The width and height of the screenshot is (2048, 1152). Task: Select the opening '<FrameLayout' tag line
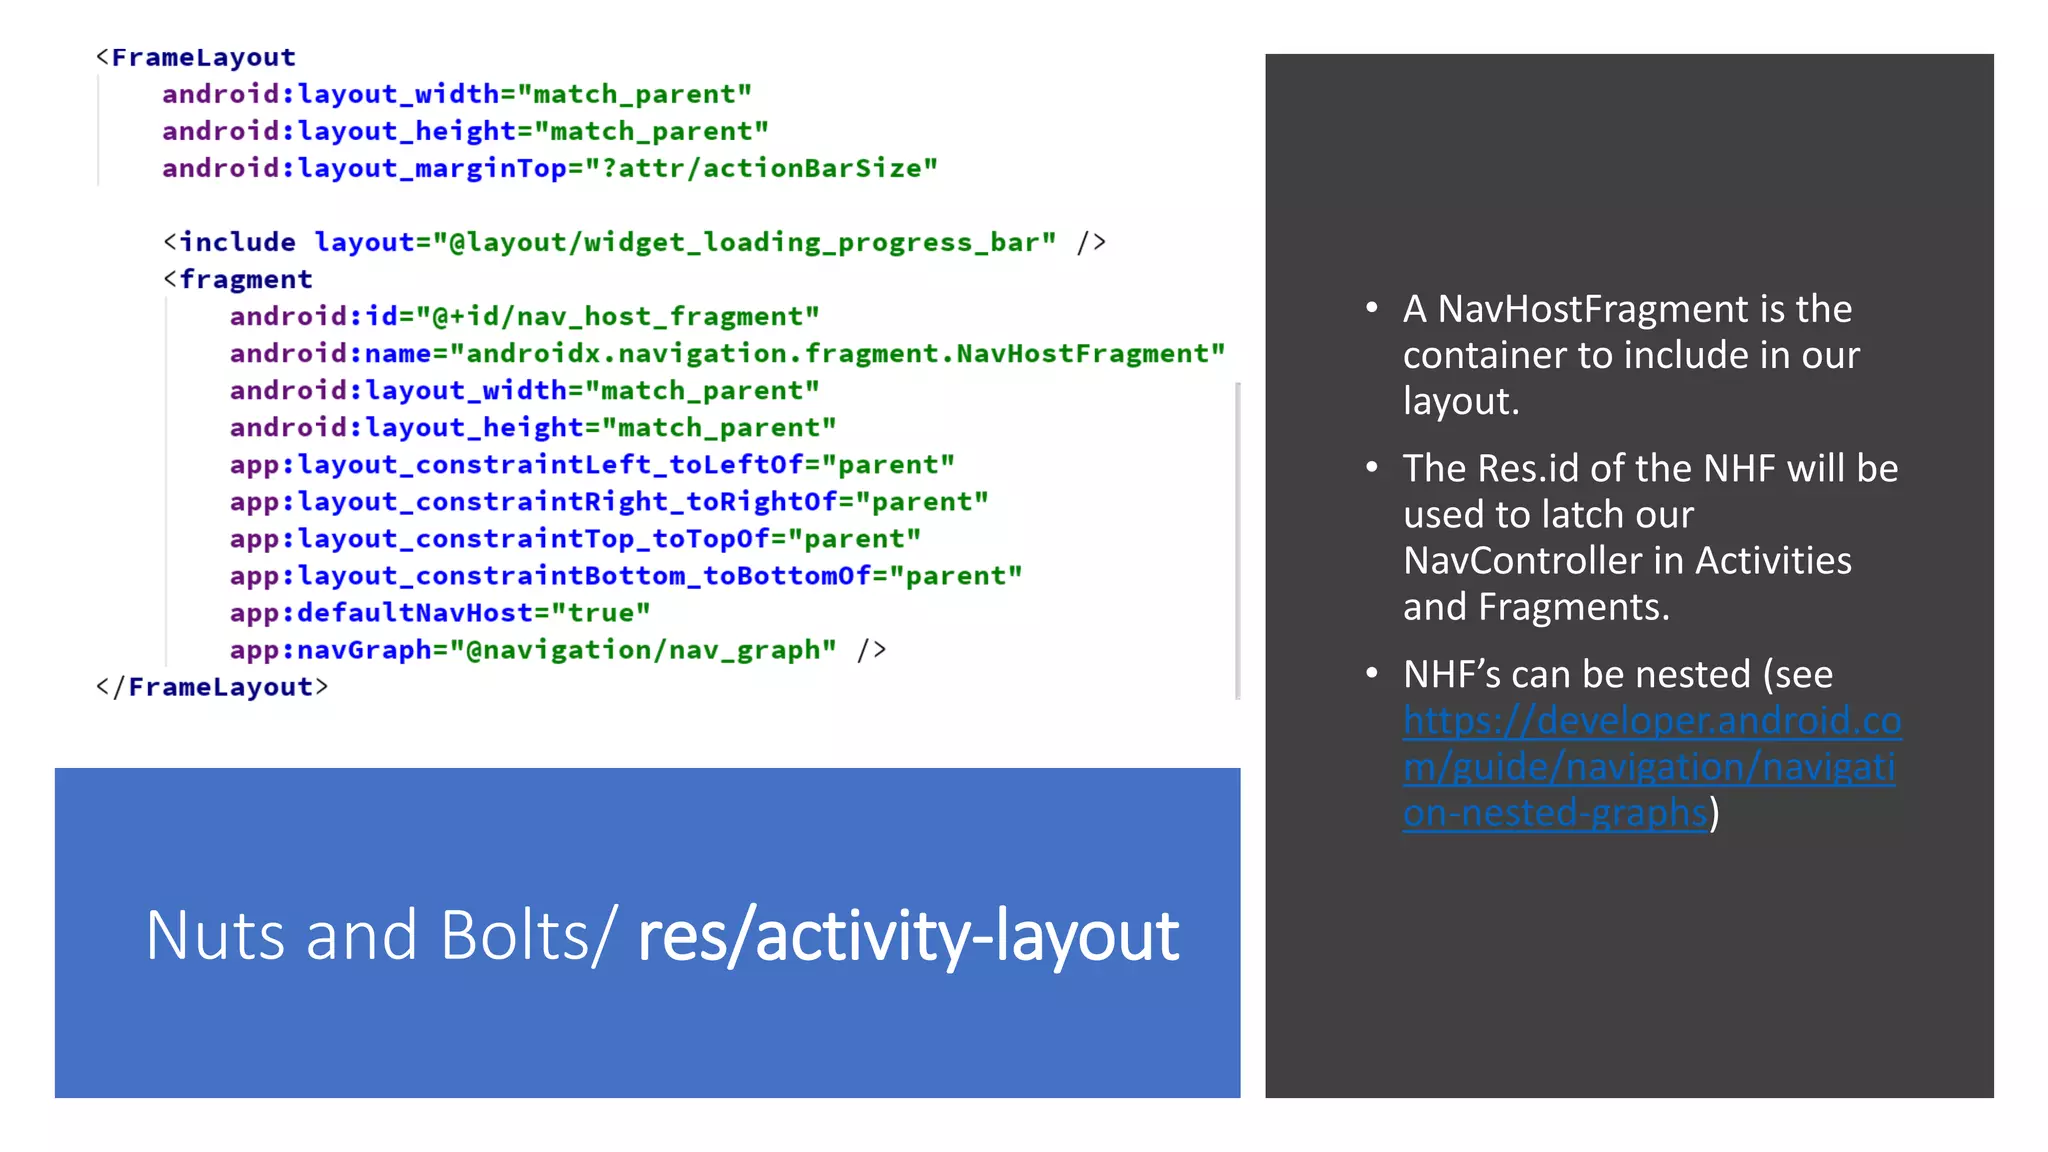pos(196,57)
